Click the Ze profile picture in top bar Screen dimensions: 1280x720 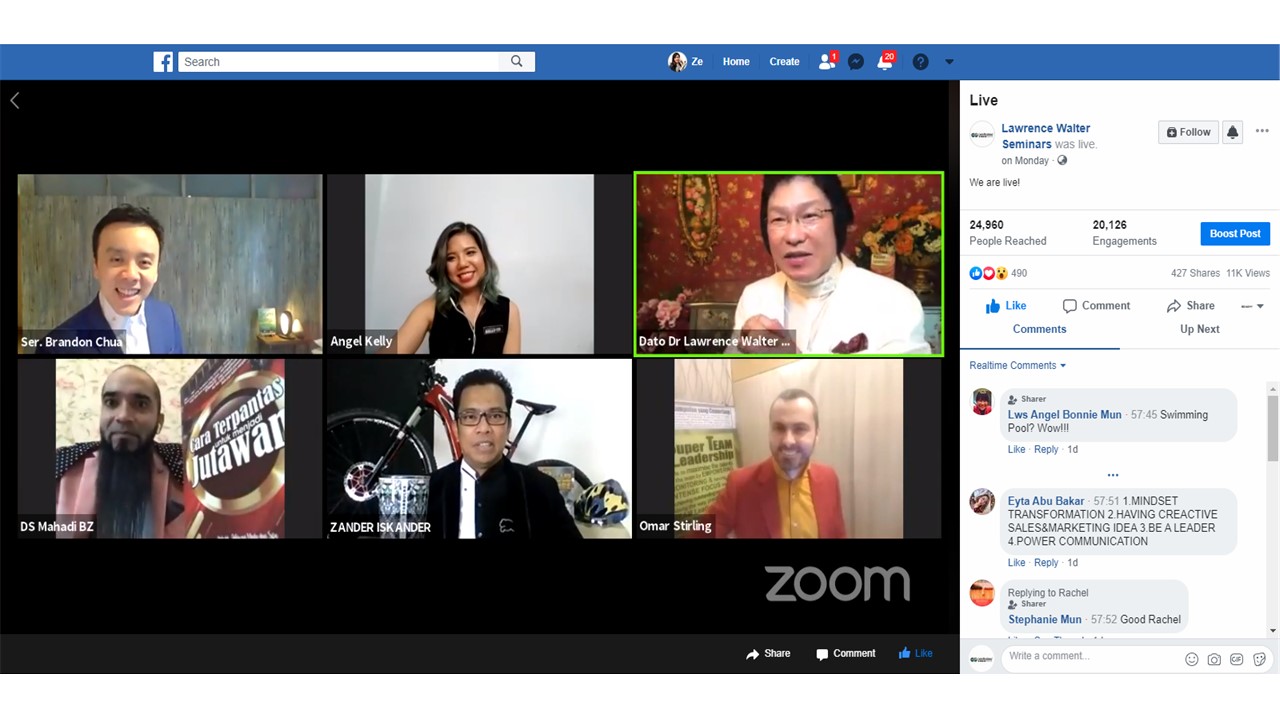click(x=677, y=62)
